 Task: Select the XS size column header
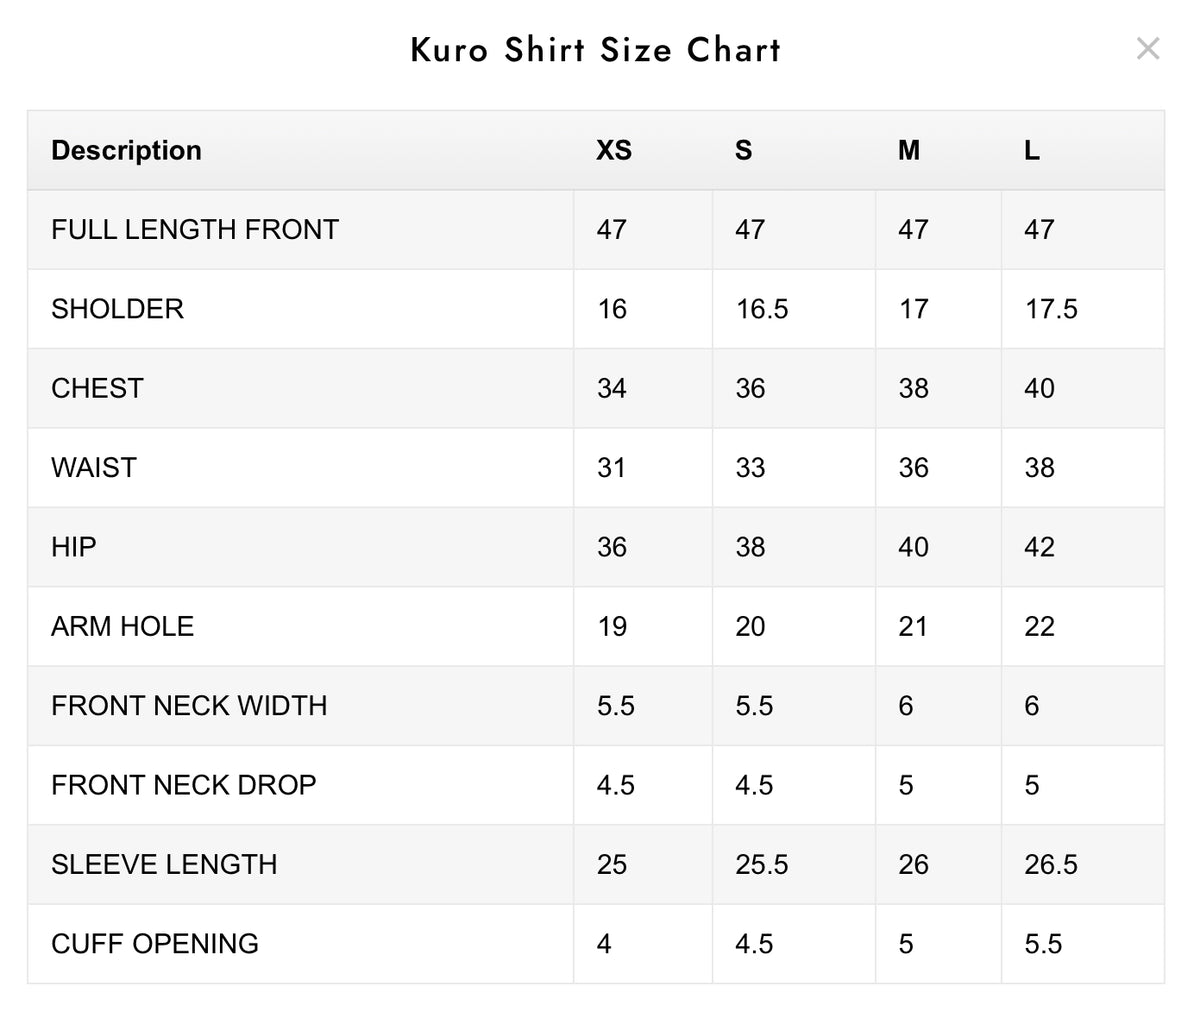point(614,150)
